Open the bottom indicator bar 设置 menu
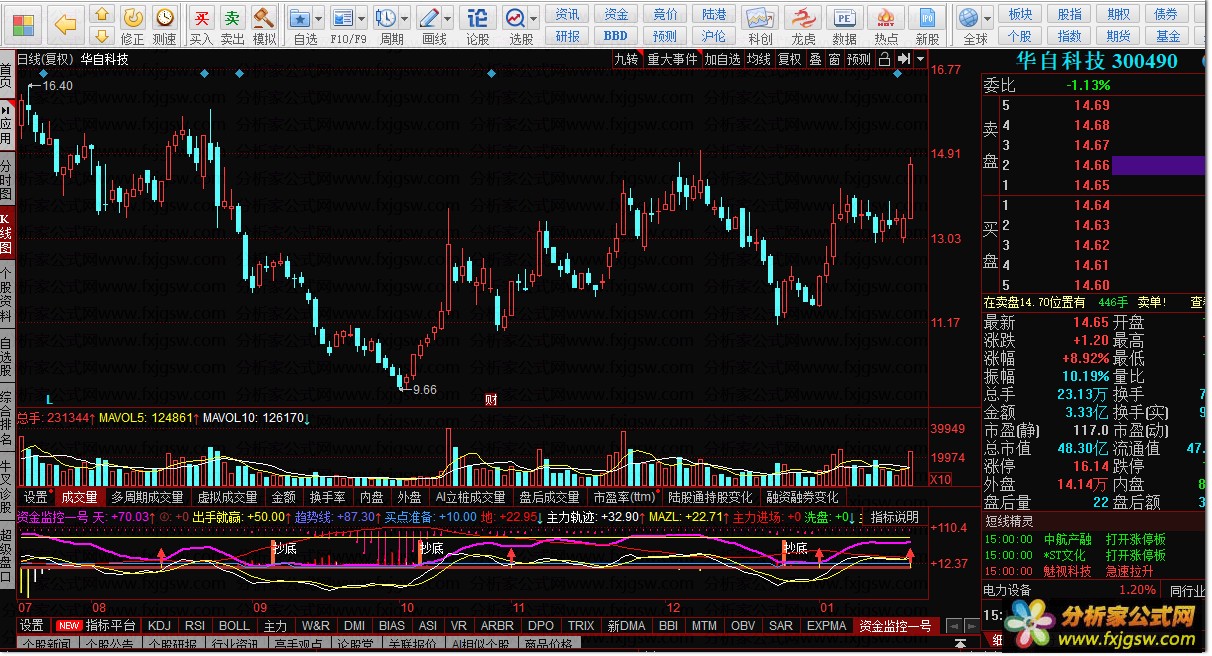The height and width of the screenshot is (656, 1212). [x=31, y=626]
